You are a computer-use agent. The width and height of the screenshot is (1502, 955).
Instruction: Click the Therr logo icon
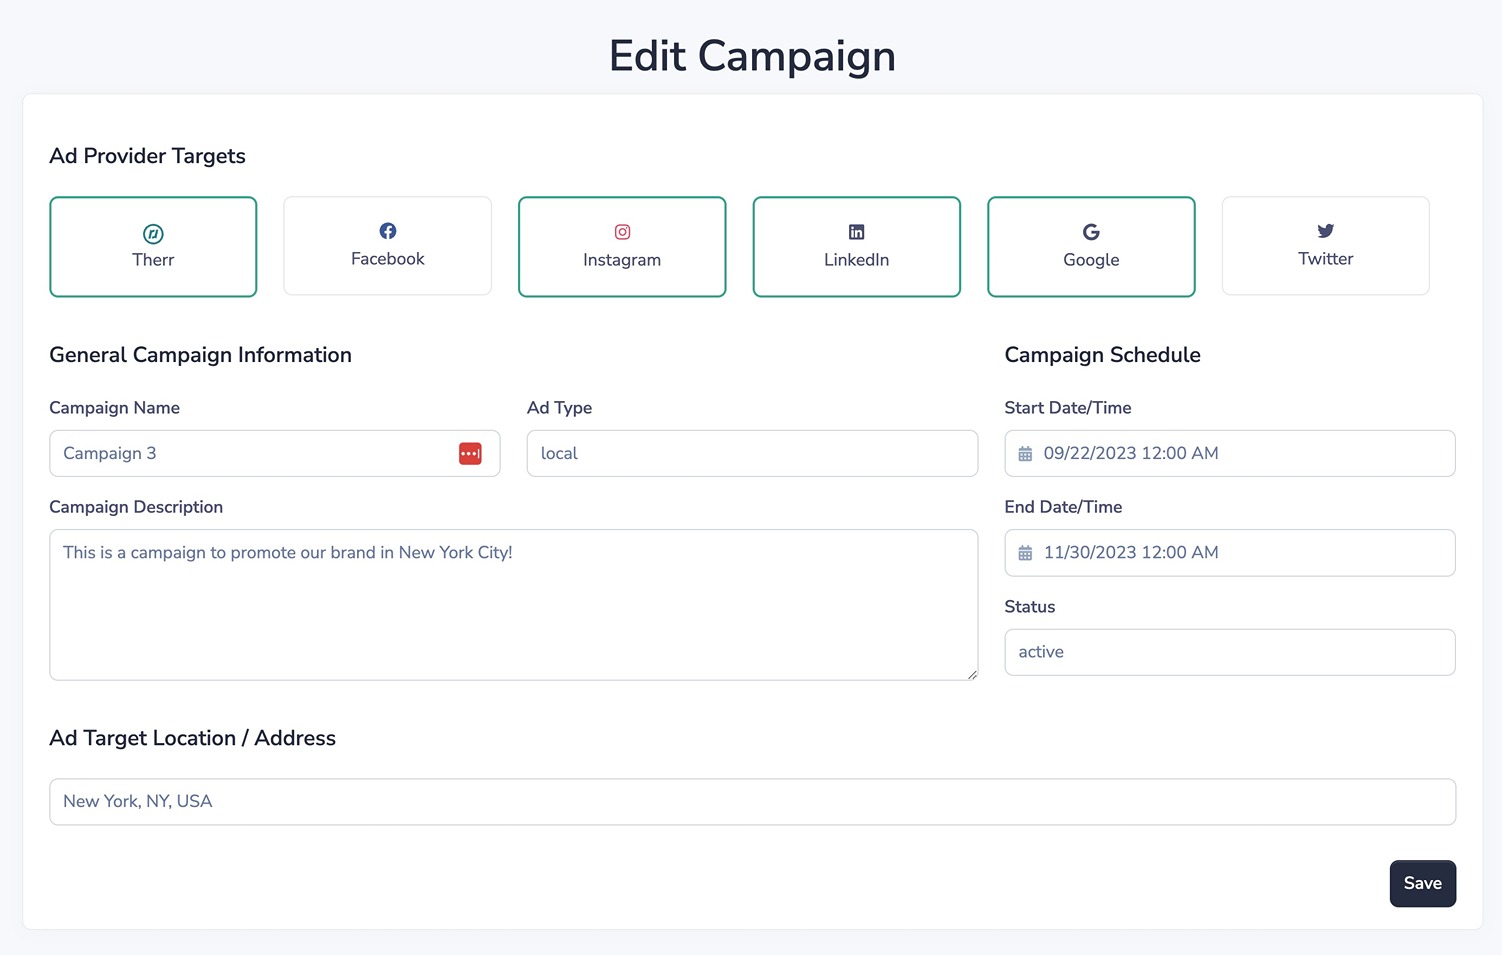pos(153,231)
